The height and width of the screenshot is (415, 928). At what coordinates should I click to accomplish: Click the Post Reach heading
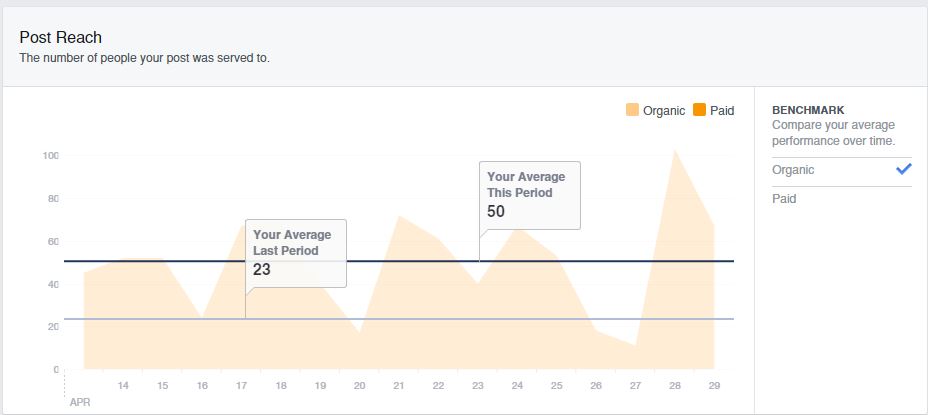pyautogui.click(x=61, y=37)
